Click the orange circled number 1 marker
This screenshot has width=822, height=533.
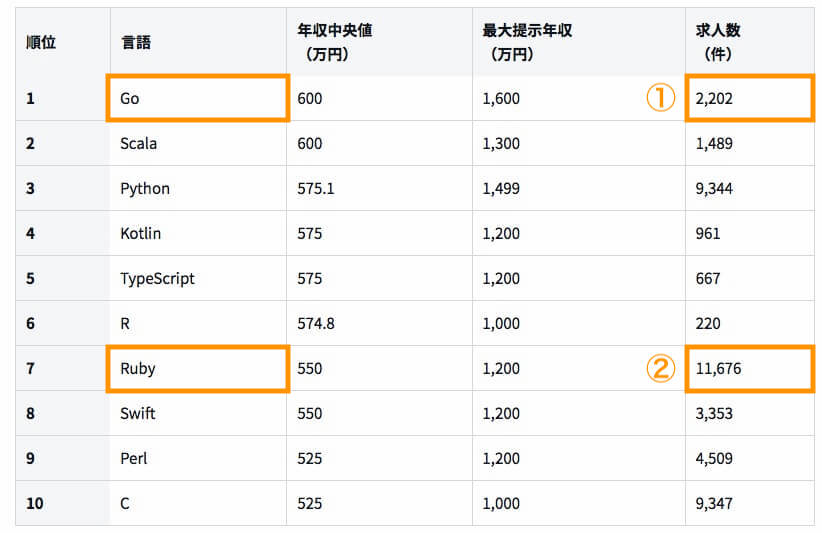660,98
